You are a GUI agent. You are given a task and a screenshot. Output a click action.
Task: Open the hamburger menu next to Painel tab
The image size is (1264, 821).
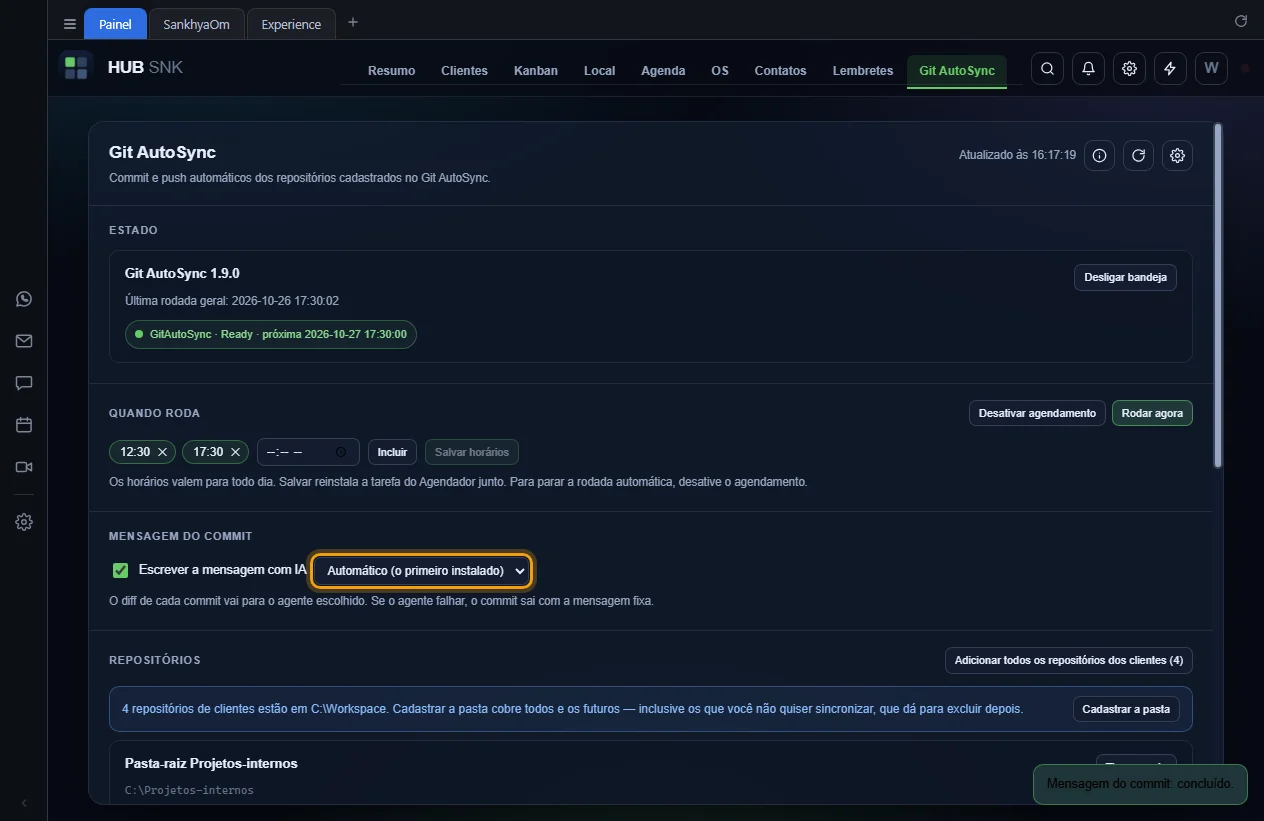pos(69,24)
